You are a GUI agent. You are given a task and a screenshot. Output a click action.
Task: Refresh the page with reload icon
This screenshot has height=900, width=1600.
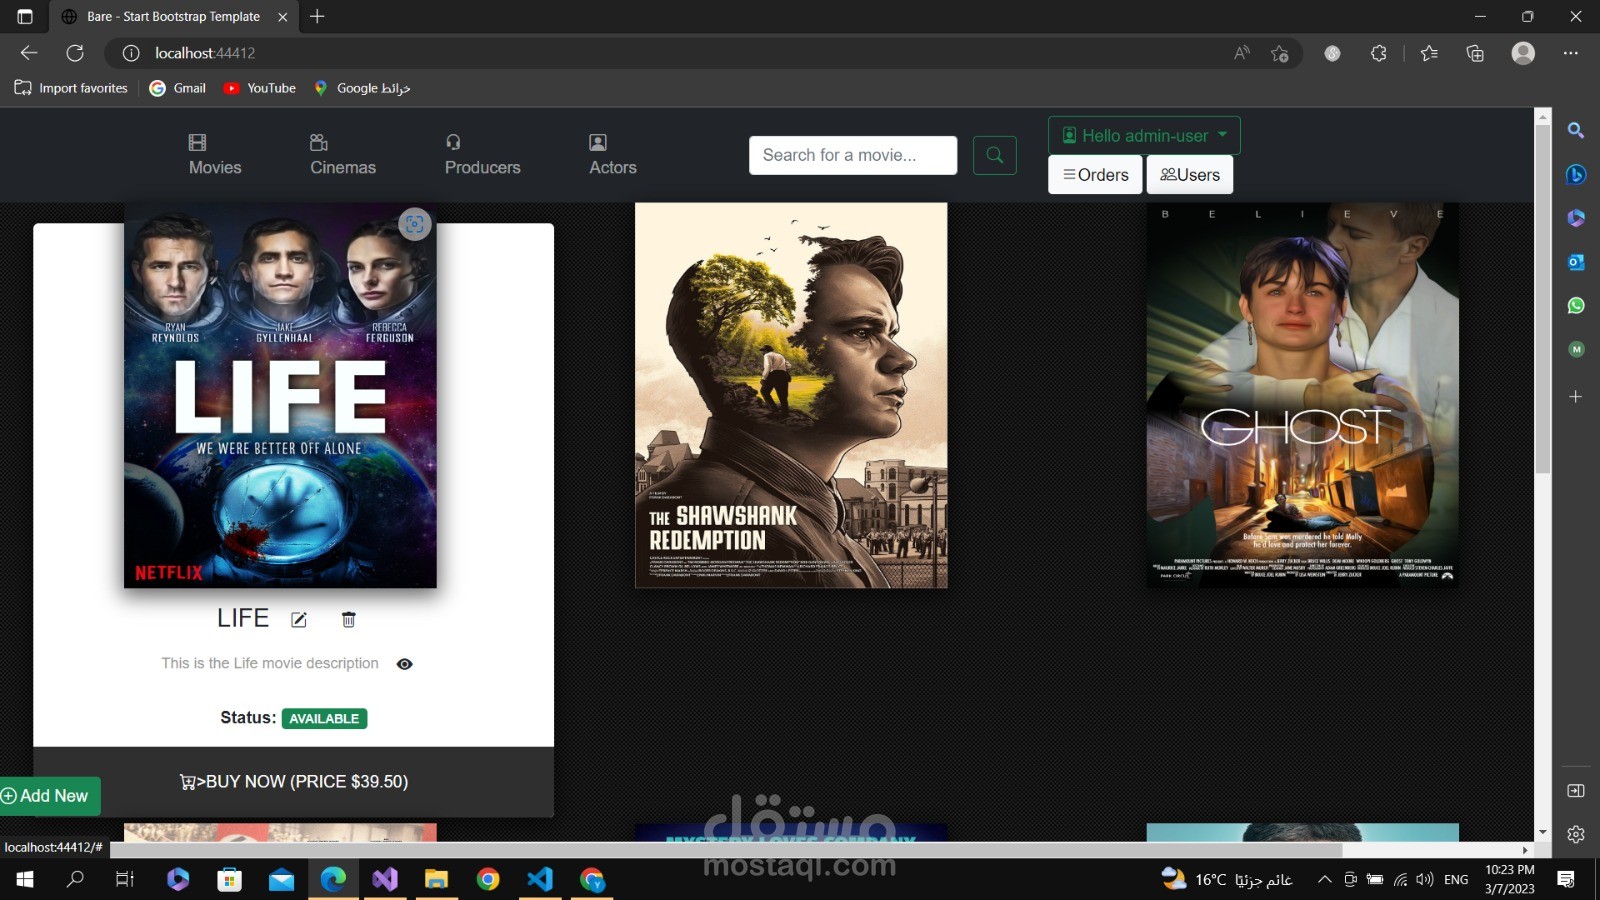[x=75, y=53]
